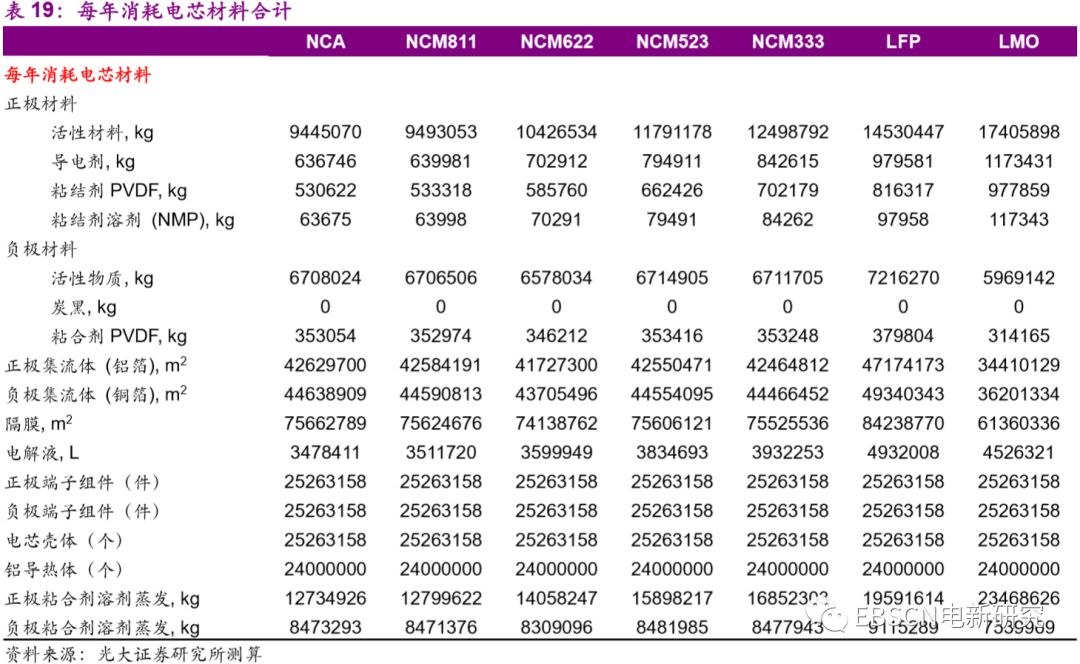Select the NCM811 column header
The width and height of the screenshot is (1080, 664).
(441, 42)
